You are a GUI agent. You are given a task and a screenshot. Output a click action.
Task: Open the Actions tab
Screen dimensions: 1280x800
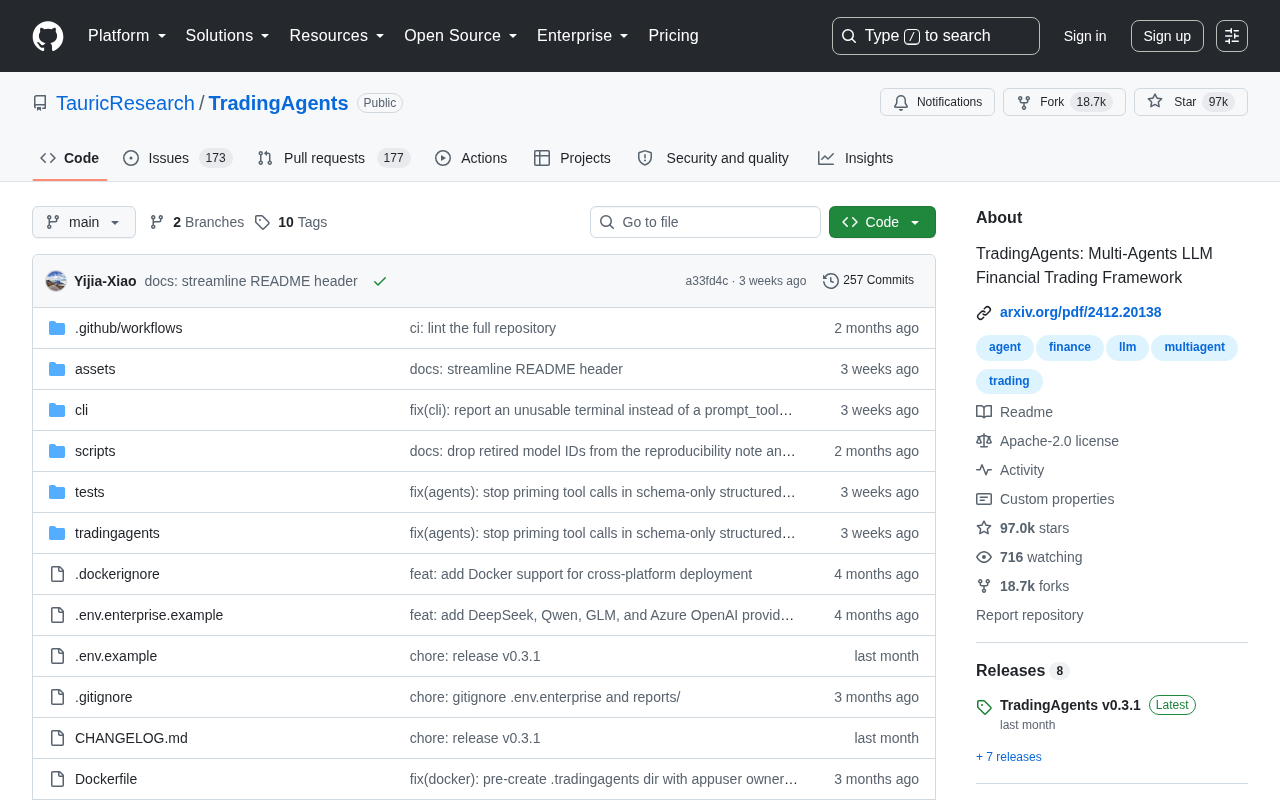[x=471, y=158]
